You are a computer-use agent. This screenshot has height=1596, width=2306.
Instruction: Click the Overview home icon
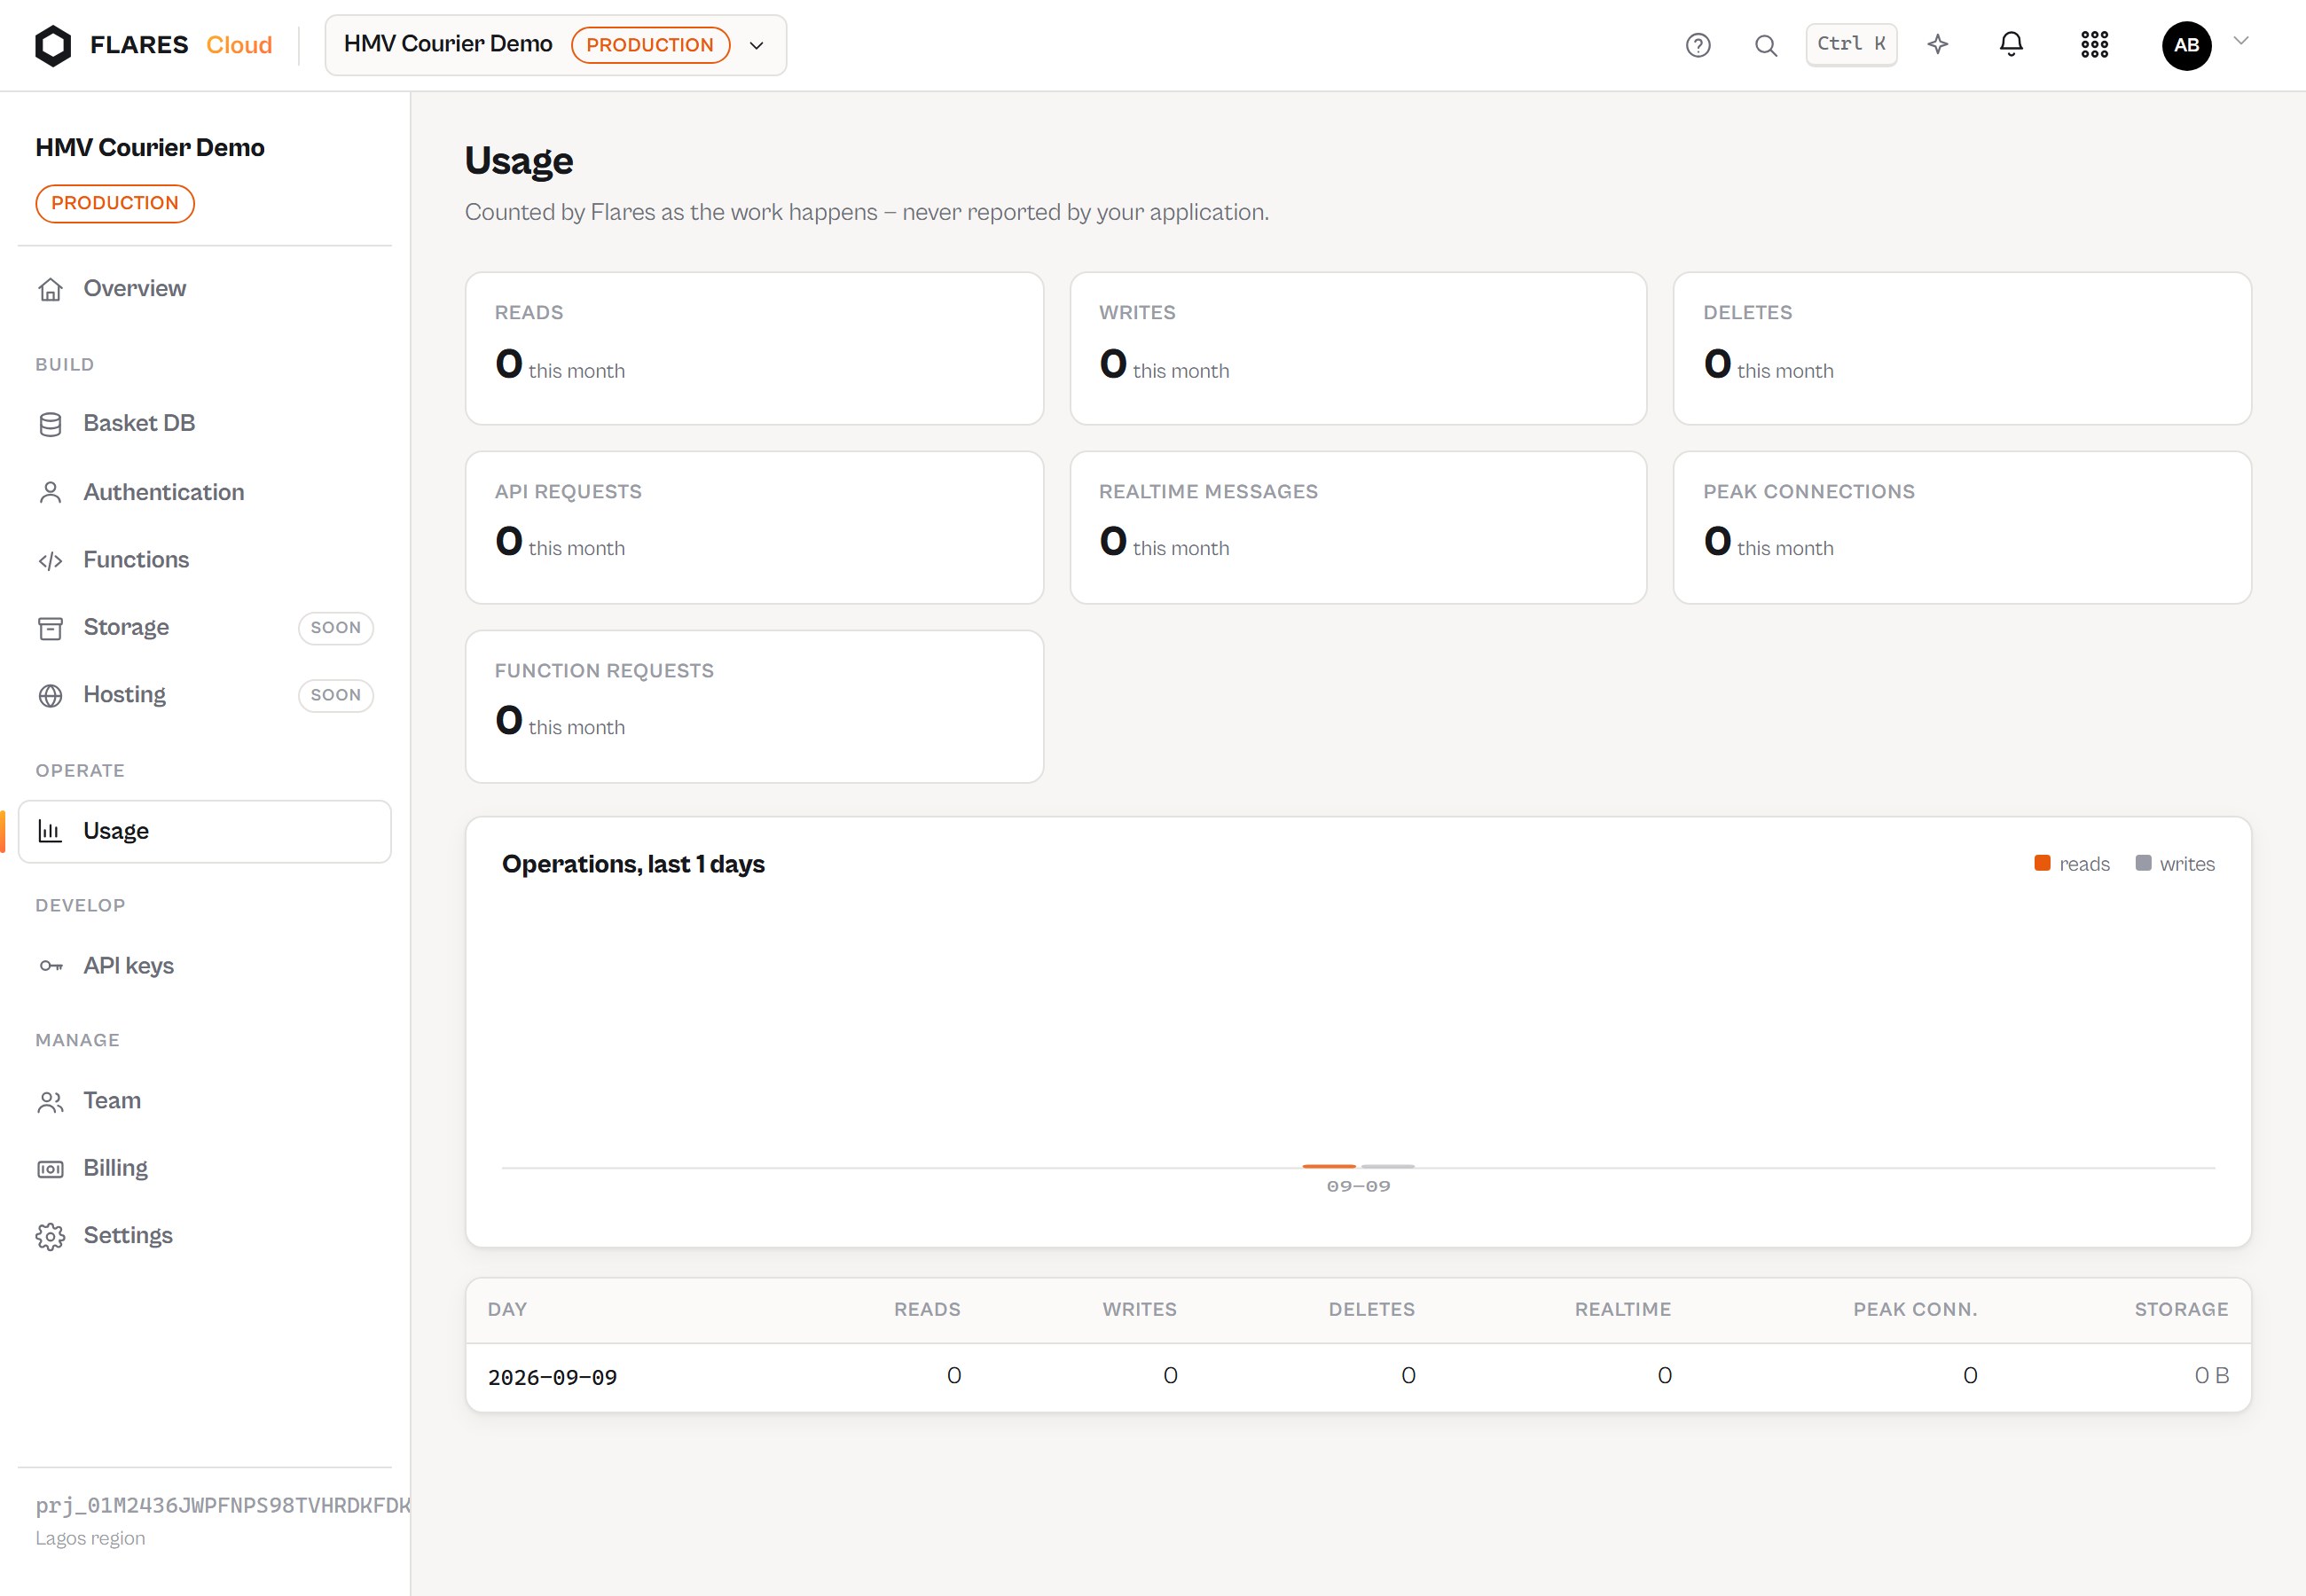coord(50,289)
